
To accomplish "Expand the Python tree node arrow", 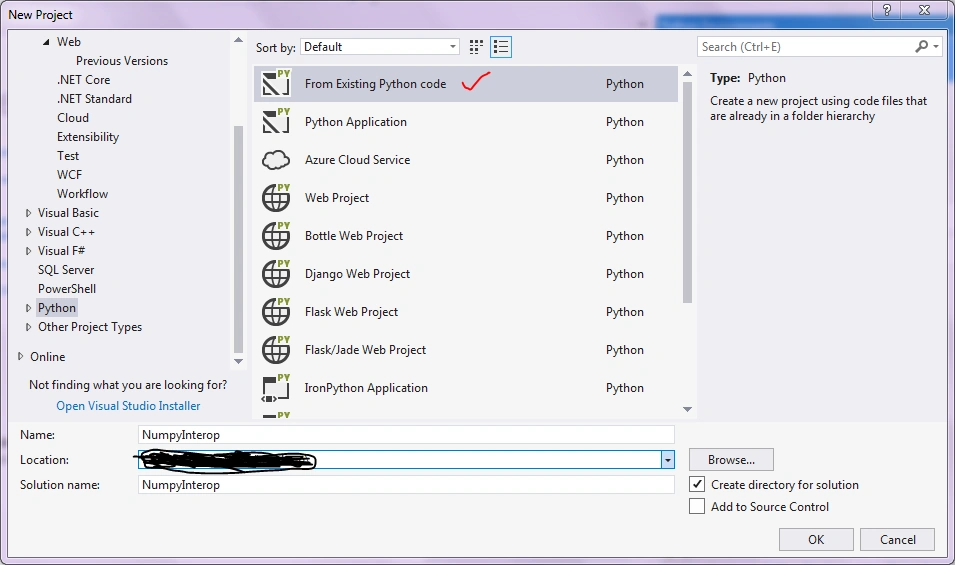I will click(28, 307).
